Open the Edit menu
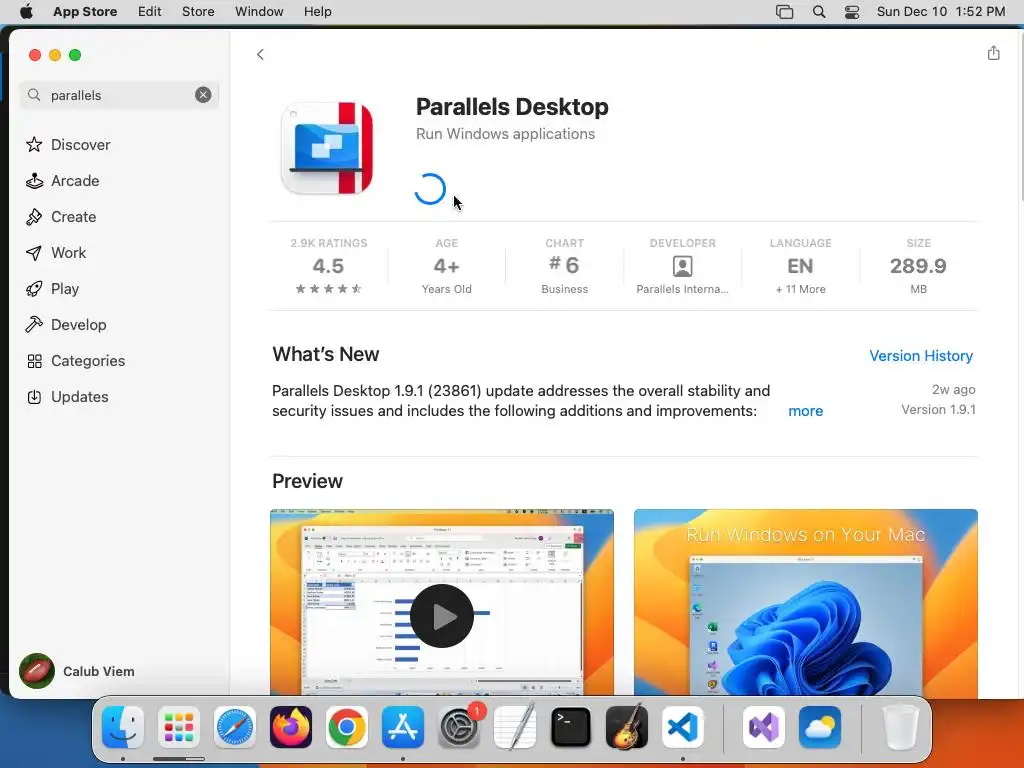 [150, 12]
